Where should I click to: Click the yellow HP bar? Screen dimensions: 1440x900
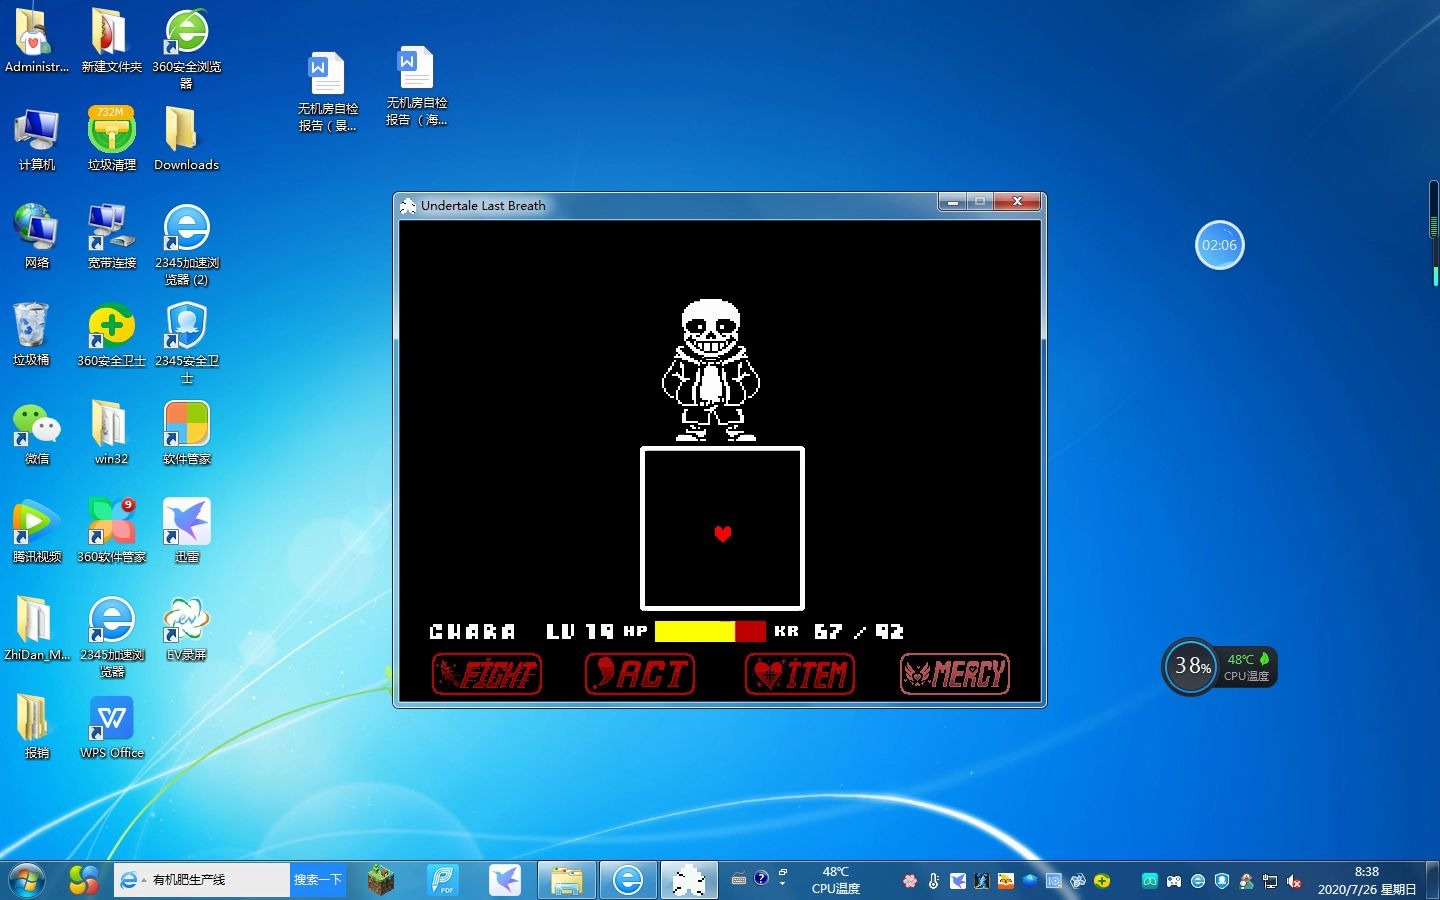695,631
